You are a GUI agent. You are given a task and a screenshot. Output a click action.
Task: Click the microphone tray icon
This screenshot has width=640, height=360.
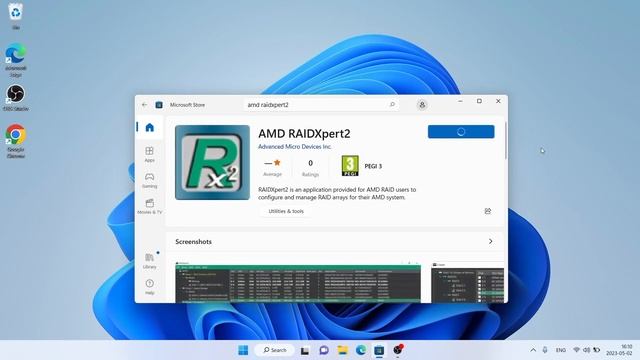click(x=545, y=350)
